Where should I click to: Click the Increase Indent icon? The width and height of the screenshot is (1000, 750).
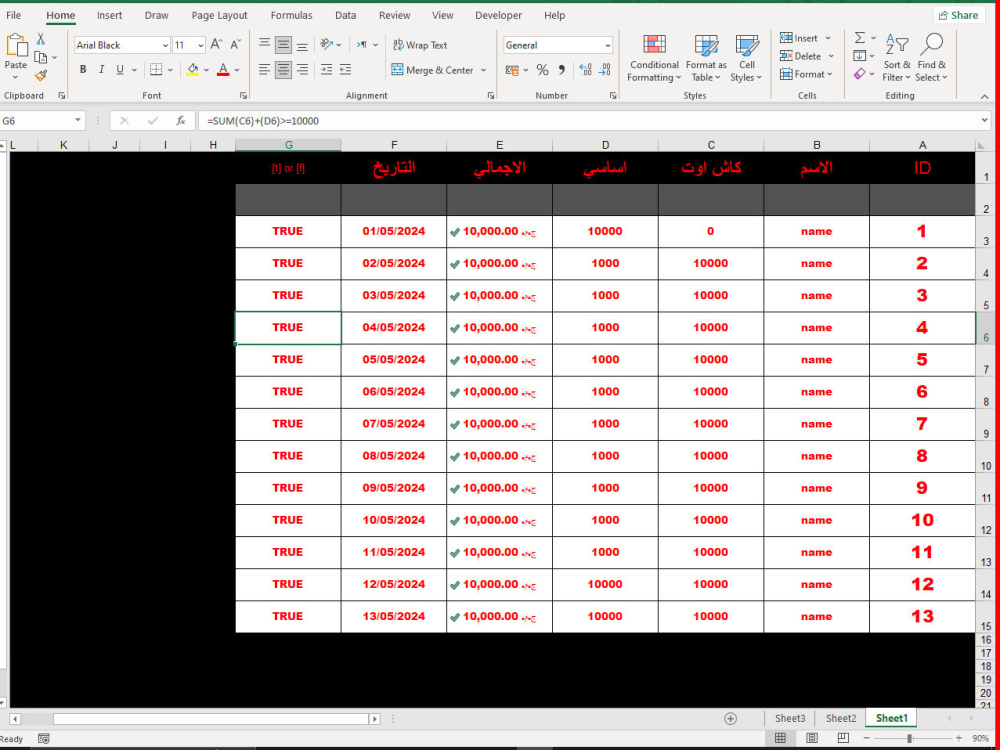345,70
